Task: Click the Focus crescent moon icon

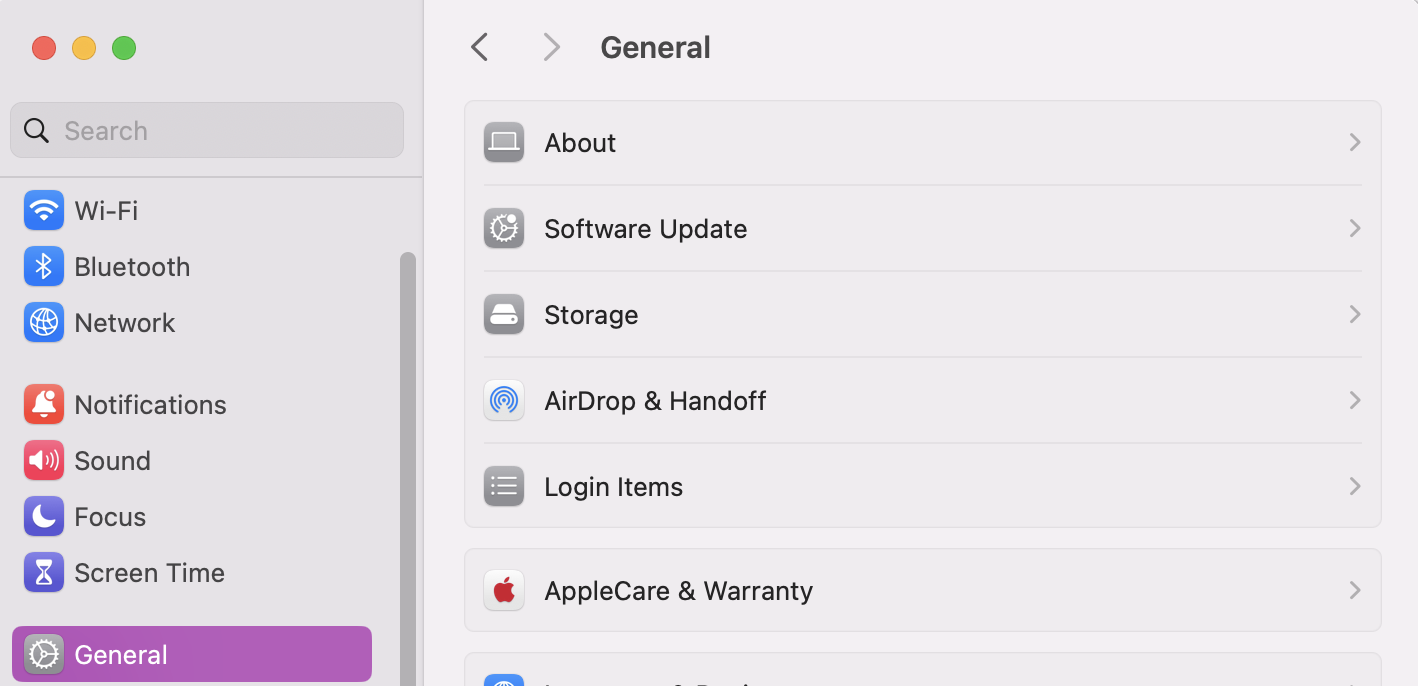Action: point(44,516)
